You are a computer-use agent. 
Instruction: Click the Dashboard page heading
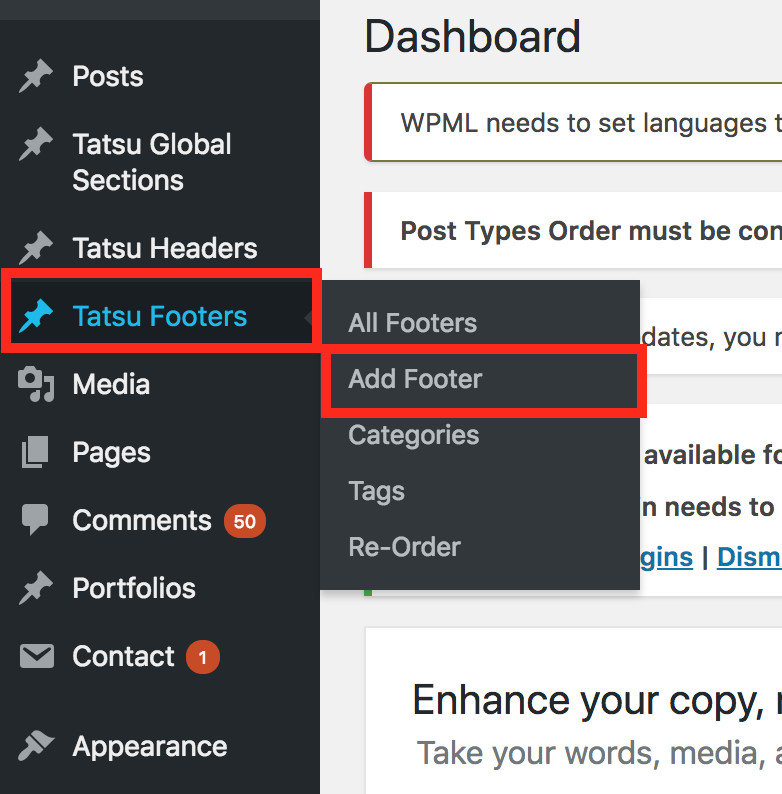point(473,36)
